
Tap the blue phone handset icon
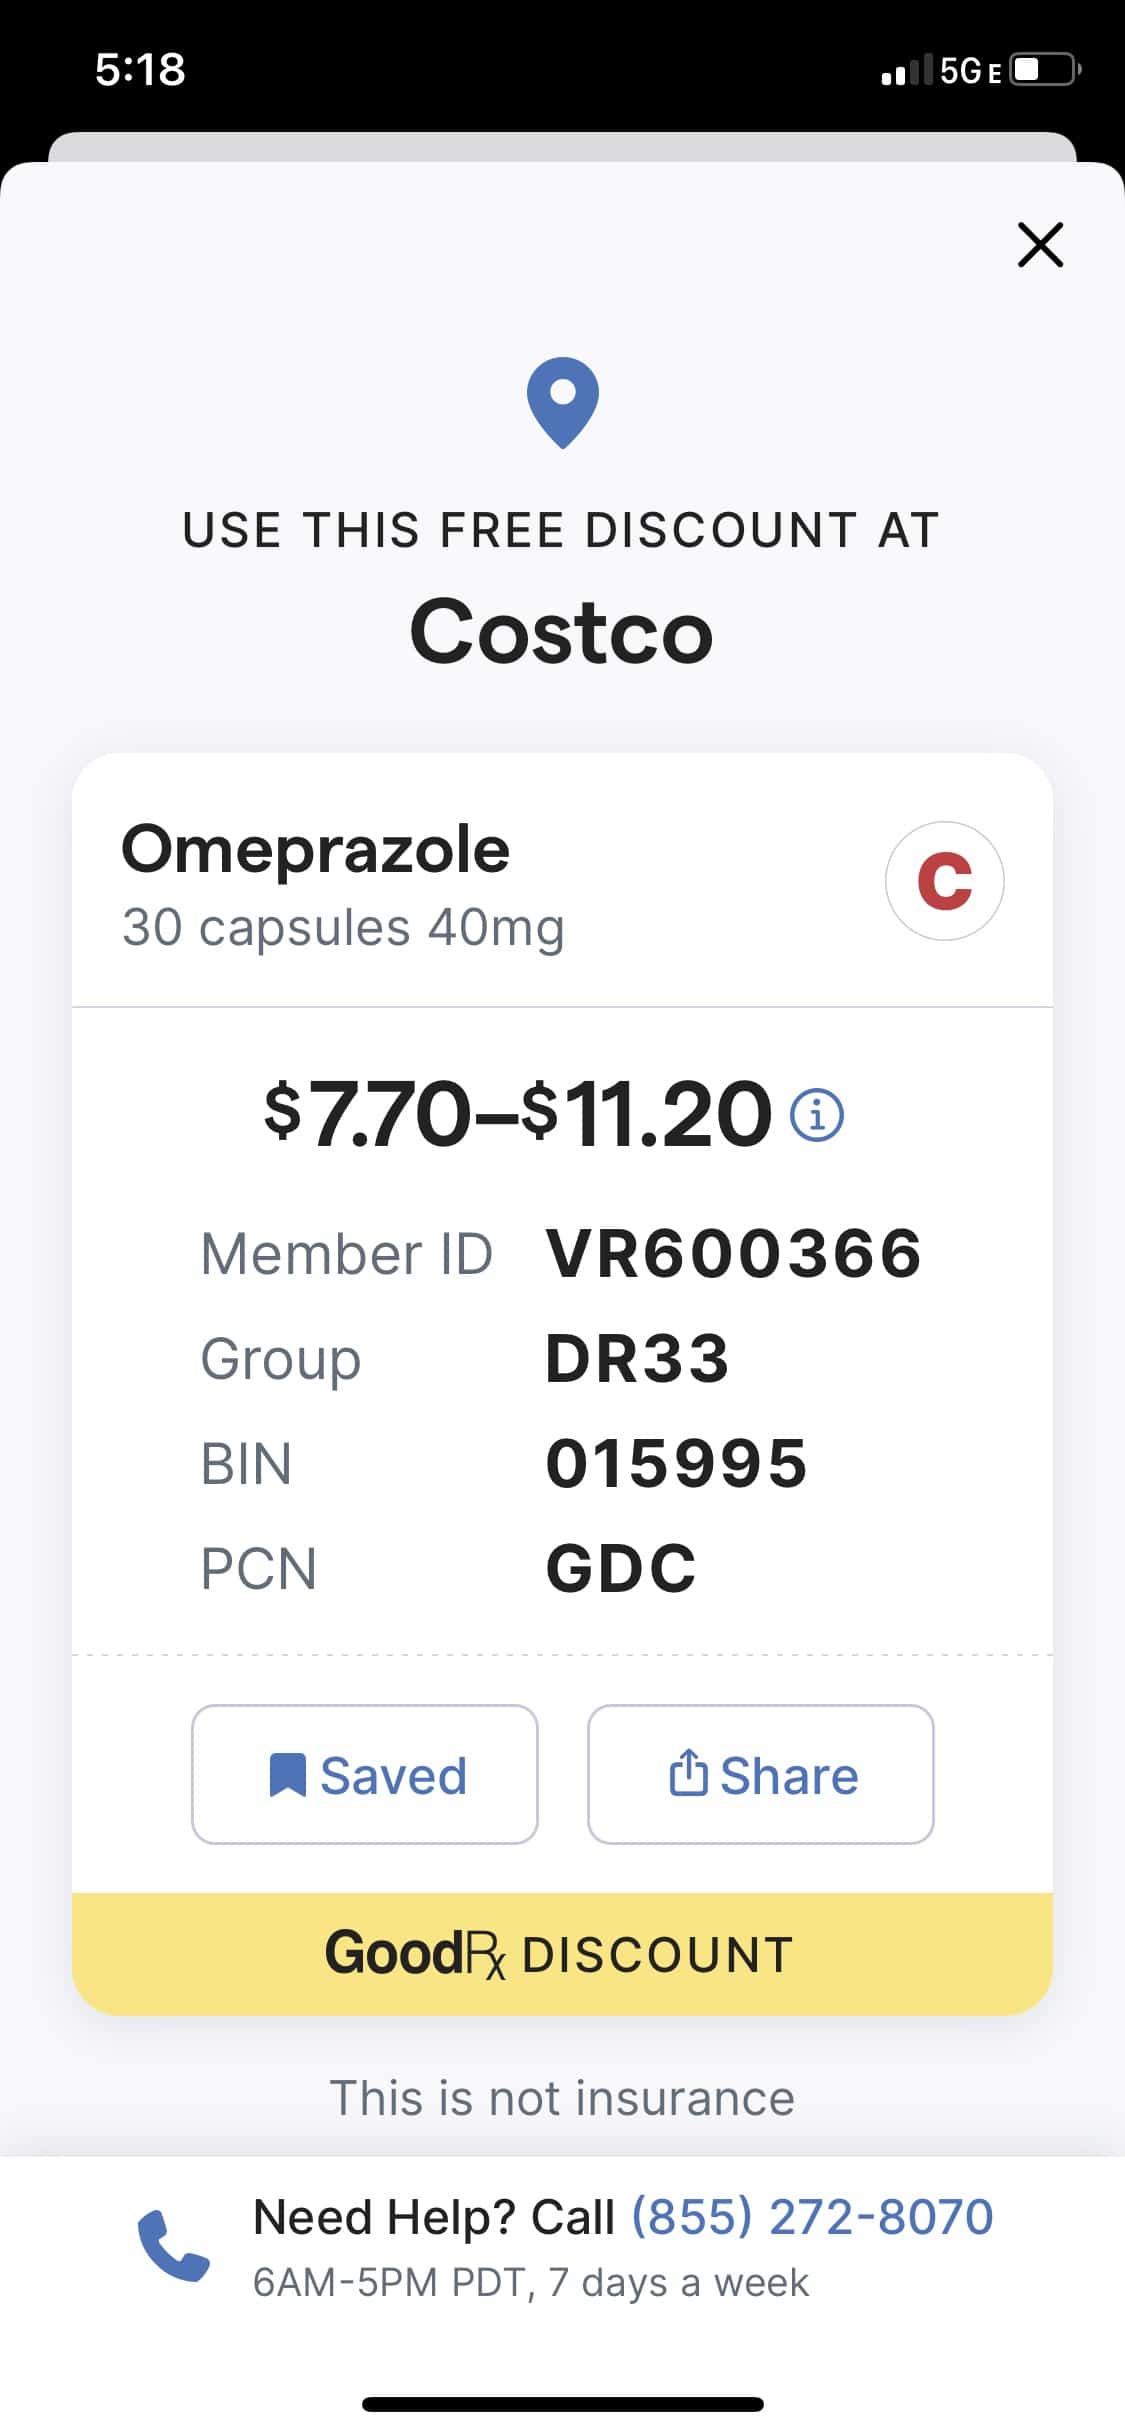[x=173, y=2246]
